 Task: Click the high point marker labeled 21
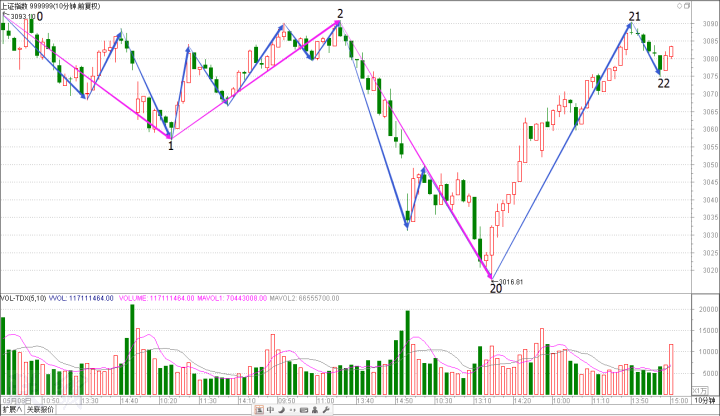click(635, 16)
